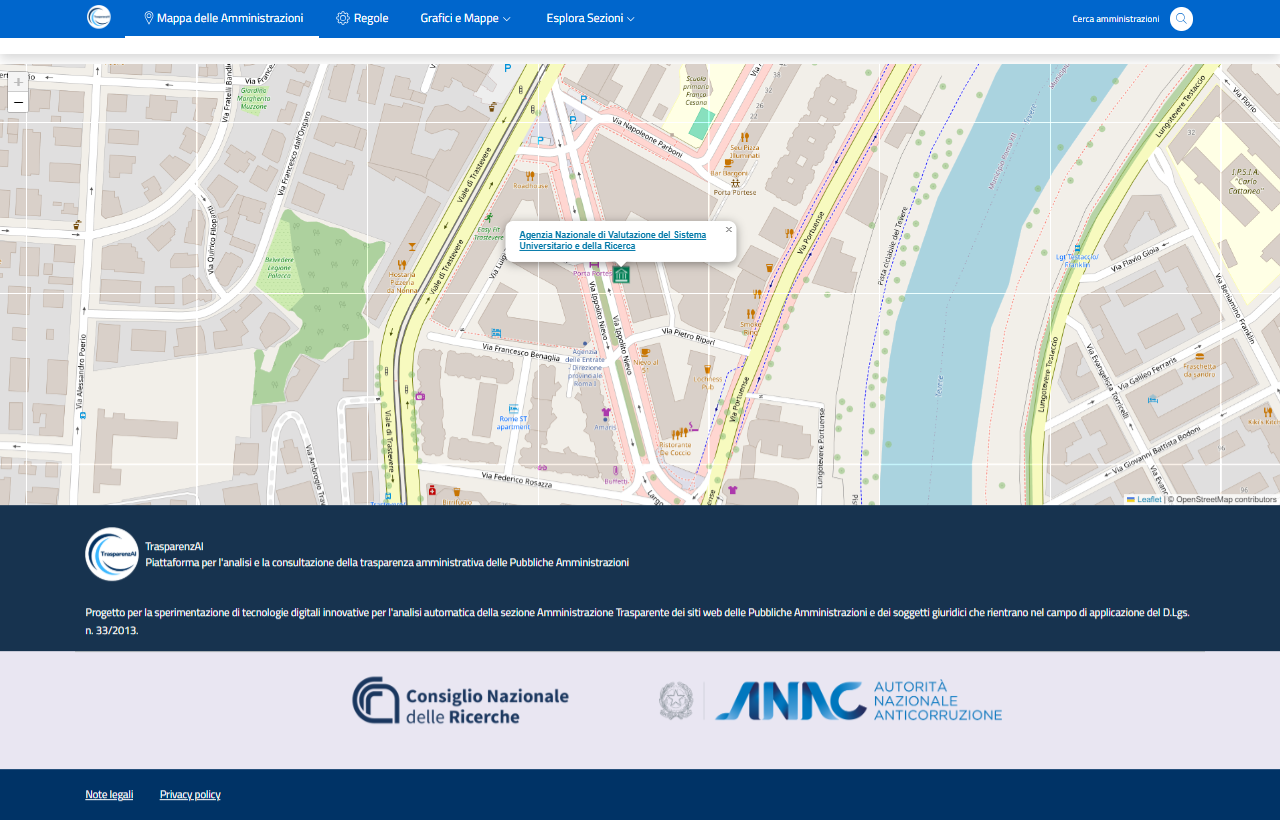Click the Nievo al 5° cafe icon
This screenshot has height=820, width=1280.
[x=645, y=352]
